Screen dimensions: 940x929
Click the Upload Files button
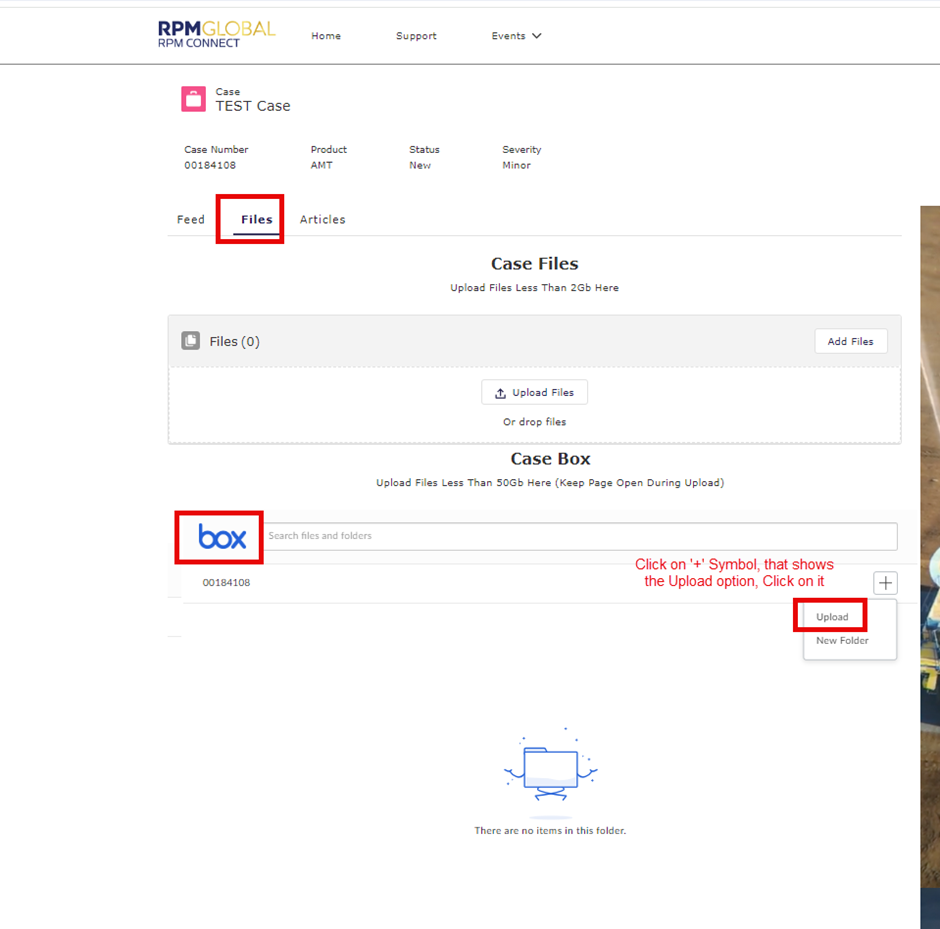coord(534,392)
